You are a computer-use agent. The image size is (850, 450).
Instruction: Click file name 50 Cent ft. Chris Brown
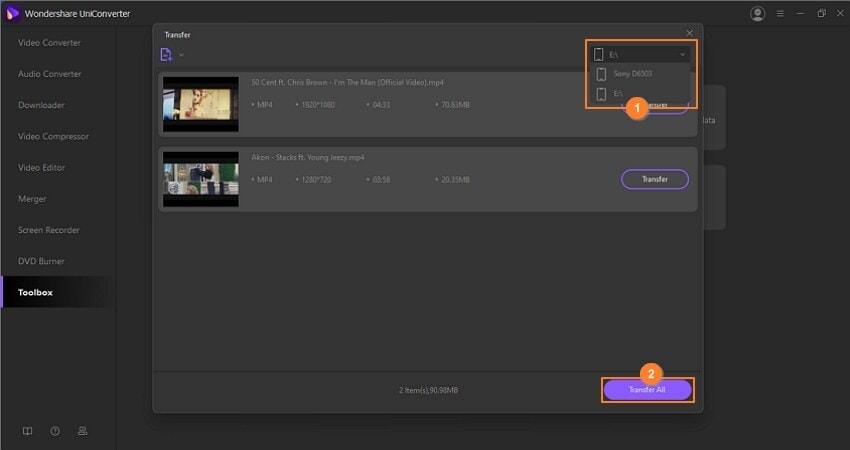(x=347, y=82)
